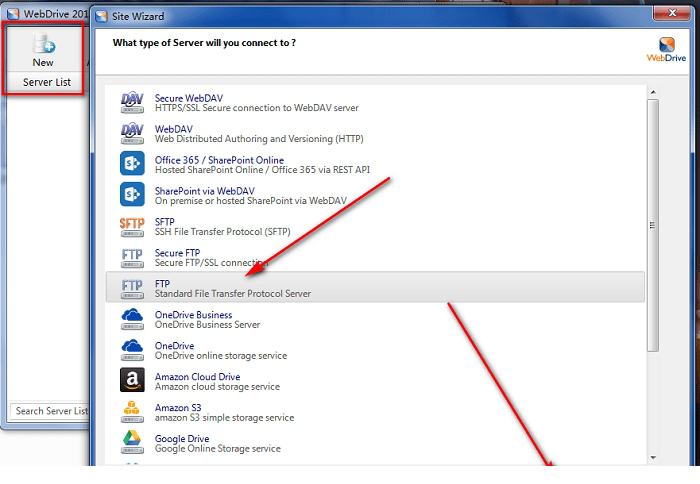Image resolution: width=700 pixels, height=484 pixels.
Task: Click the Search Server List field
Action: coord(48,411)
